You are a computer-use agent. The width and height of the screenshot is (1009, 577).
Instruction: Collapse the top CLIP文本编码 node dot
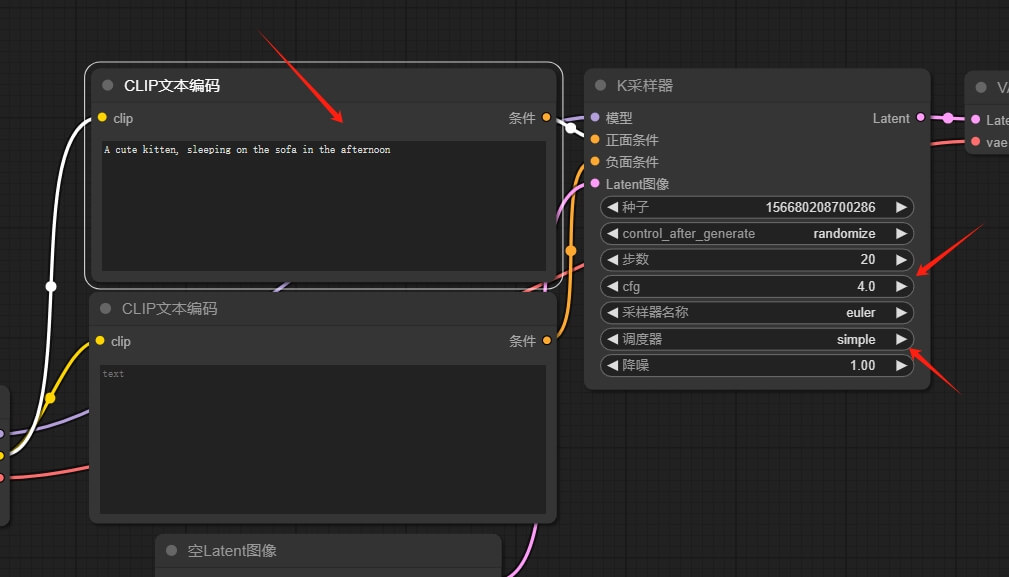coord(108,86)
